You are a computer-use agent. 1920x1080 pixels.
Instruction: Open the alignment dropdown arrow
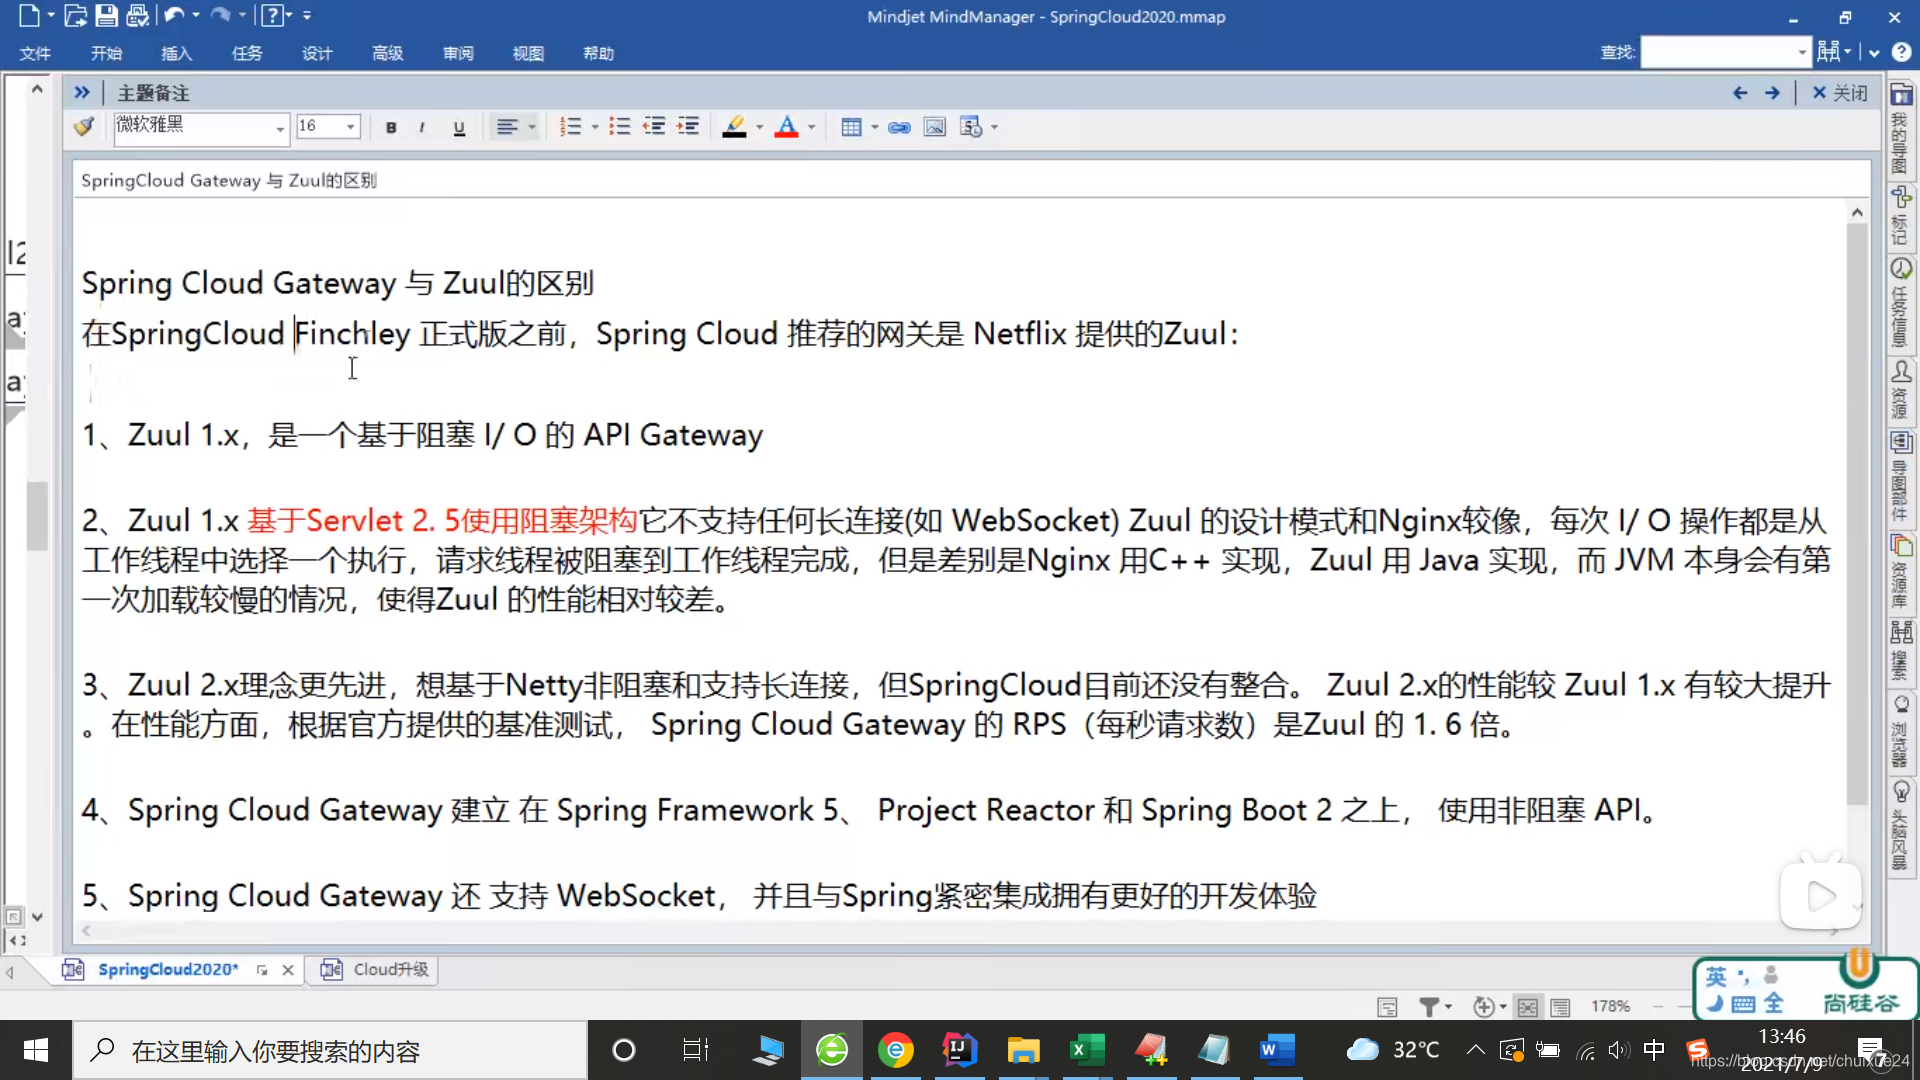pos(532,127)
